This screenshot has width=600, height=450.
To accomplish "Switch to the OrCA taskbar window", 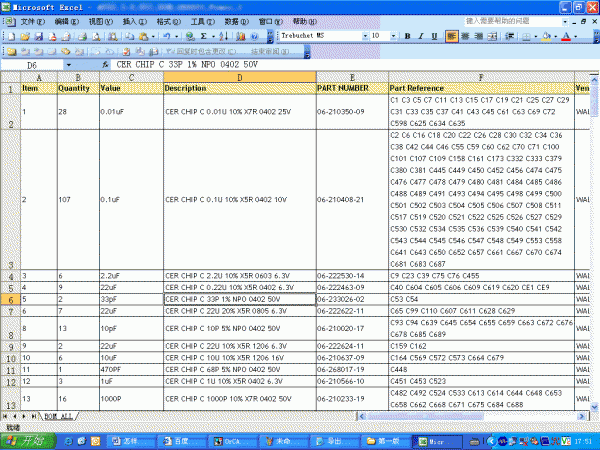I will point(232,441).
